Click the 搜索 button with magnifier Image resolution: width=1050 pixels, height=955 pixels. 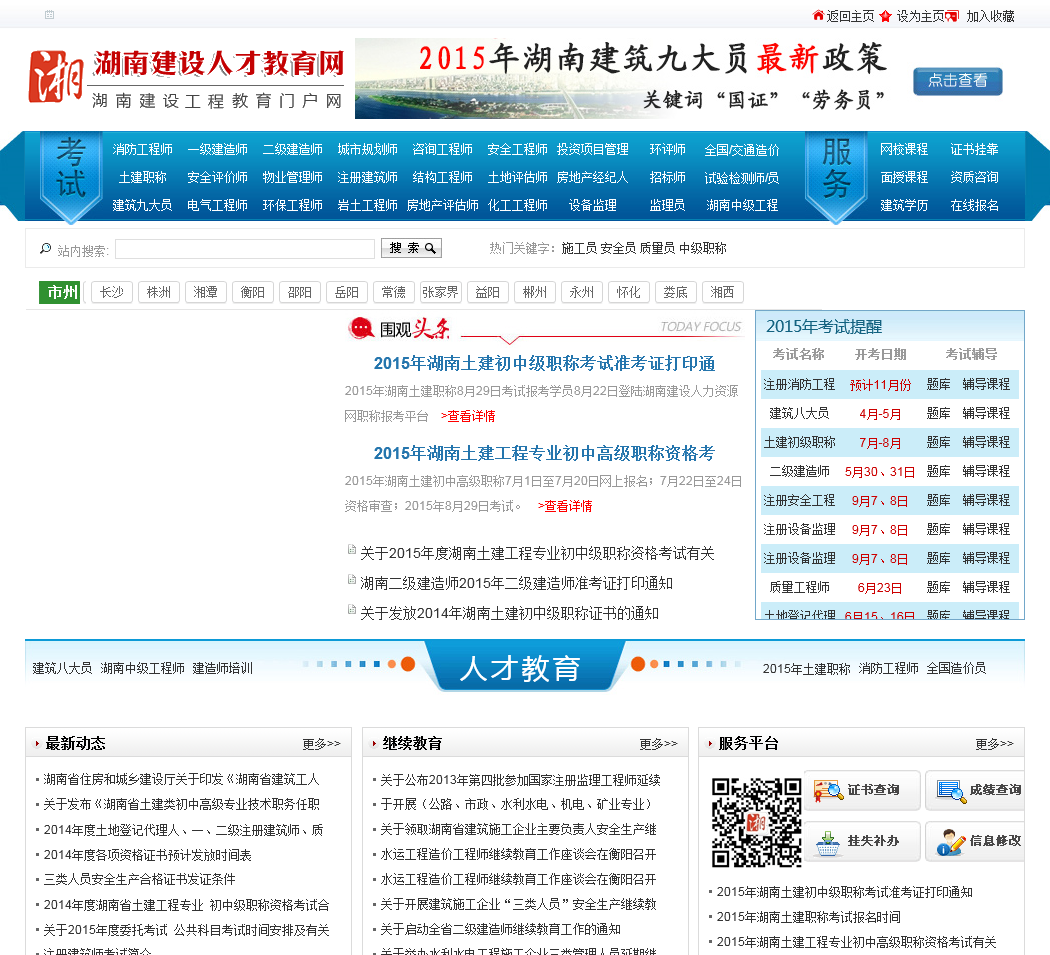[411, 248]
